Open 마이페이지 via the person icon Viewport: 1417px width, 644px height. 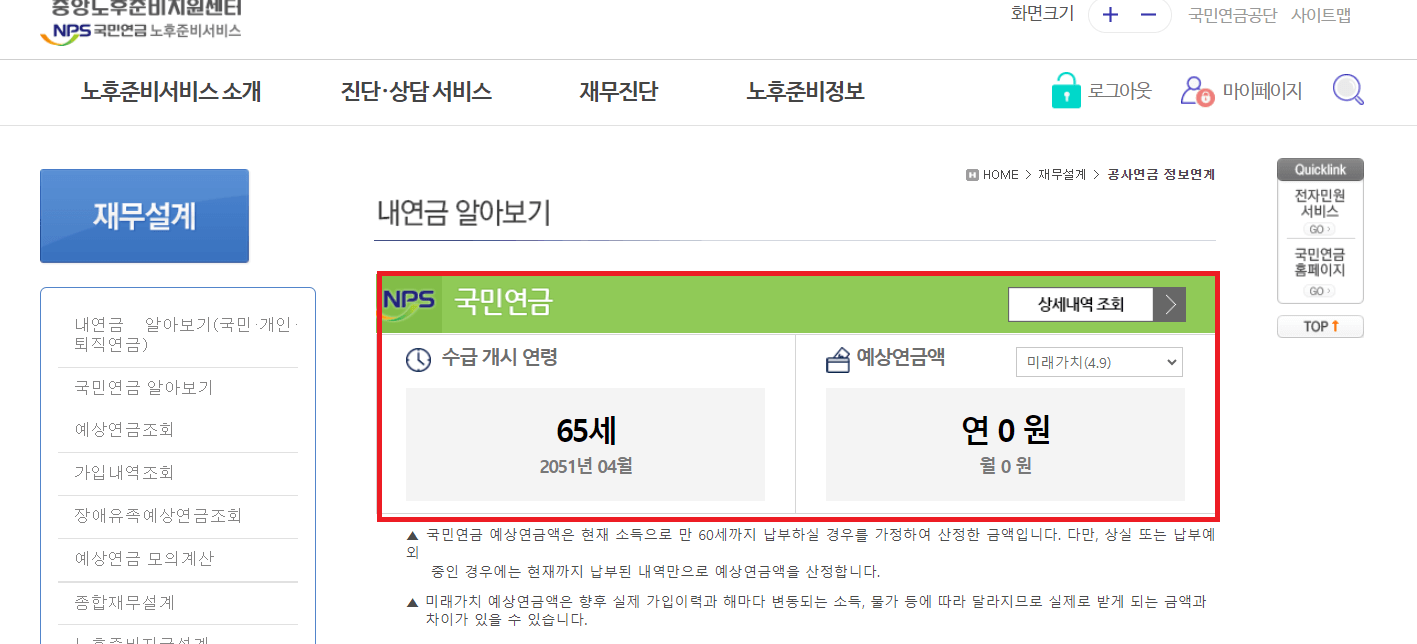[x=1197, y=90]
